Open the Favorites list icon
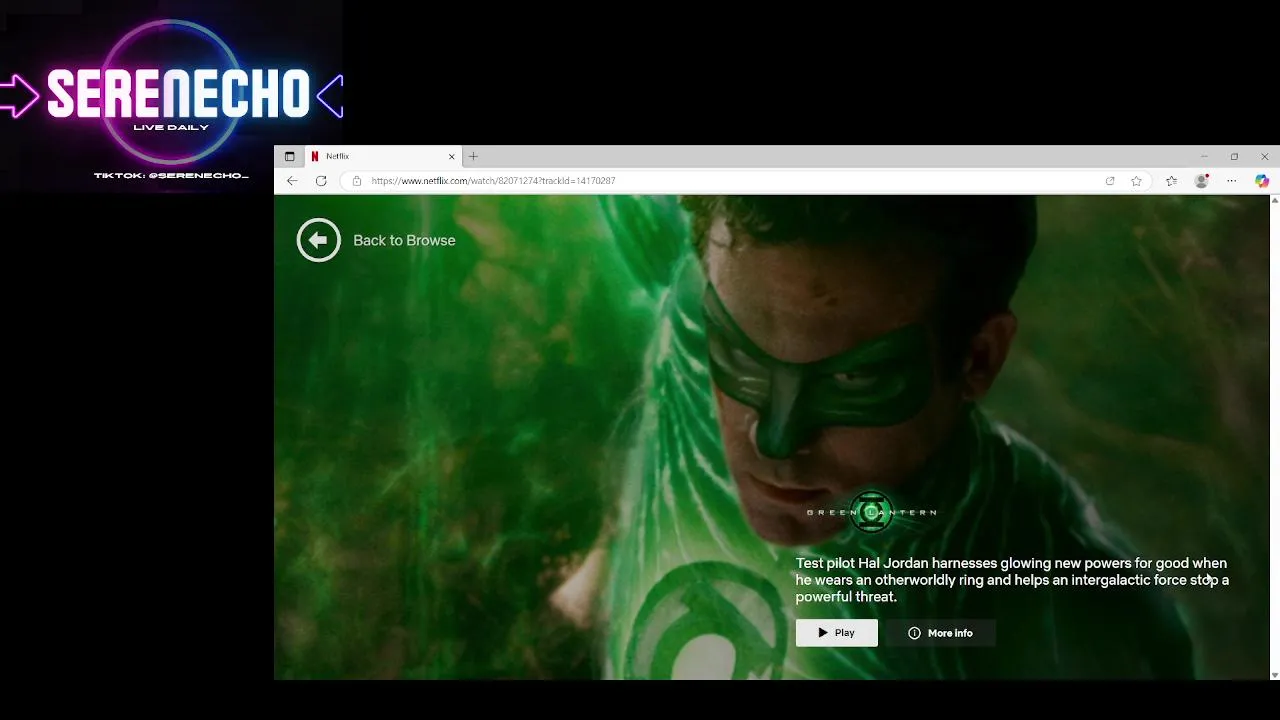 [x=1171, y=181]
